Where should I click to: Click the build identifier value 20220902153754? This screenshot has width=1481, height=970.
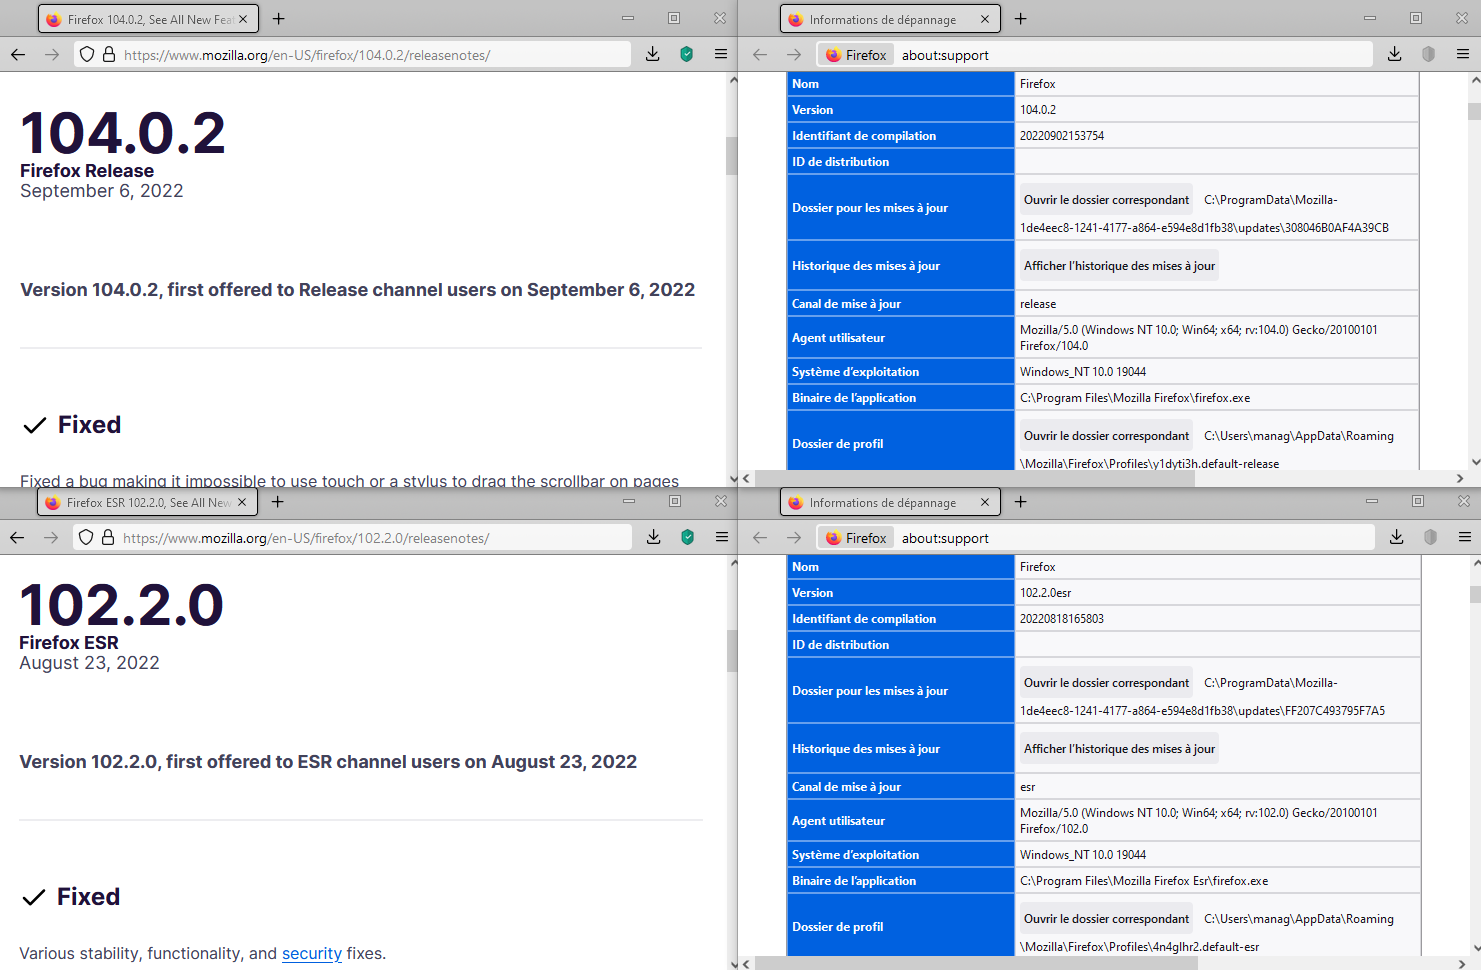coord(1062,136)
